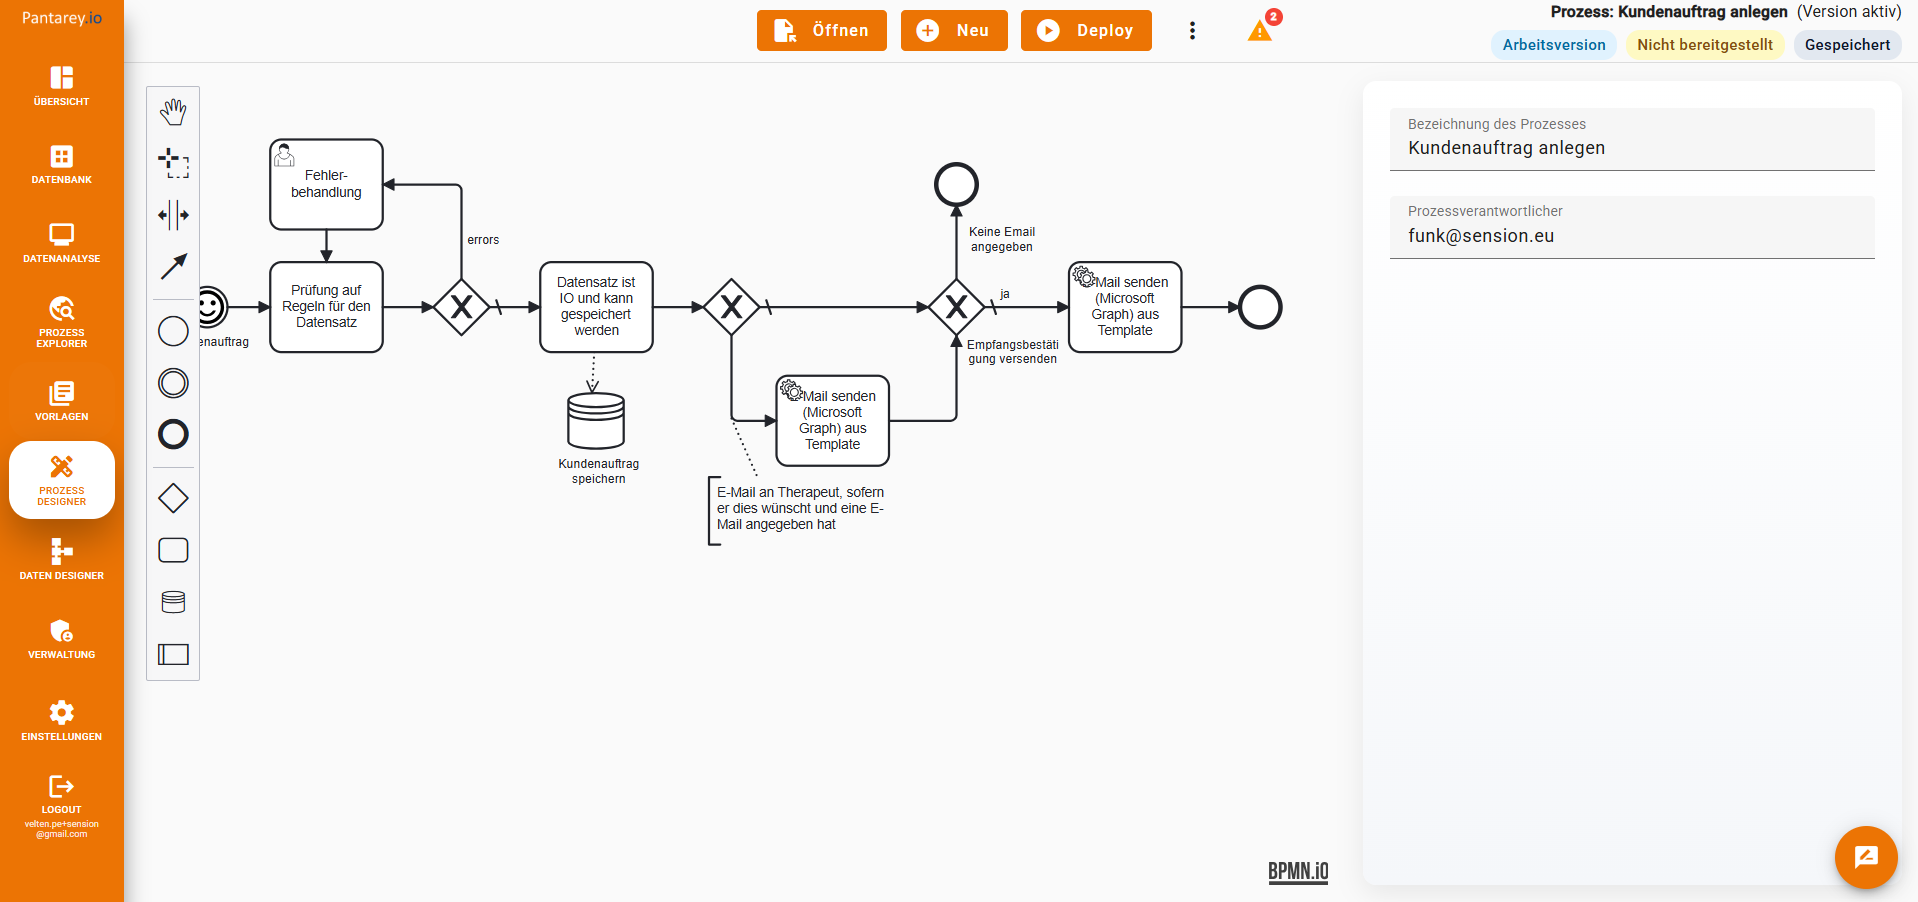Select the task rounded rectangle shape

coord(173,550)
